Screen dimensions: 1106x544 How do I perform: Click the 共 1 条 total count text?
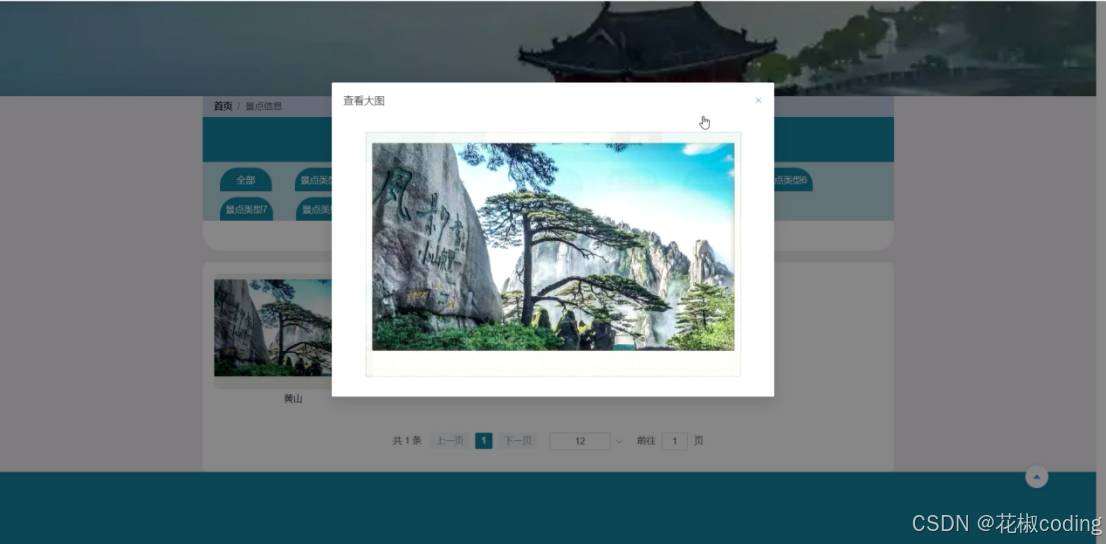coord(407,441)
